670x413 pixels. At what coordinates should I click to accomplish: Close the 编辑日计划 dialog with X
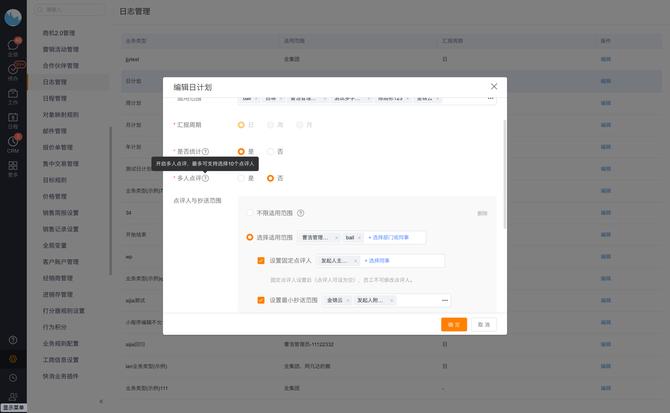click(493, 86)
